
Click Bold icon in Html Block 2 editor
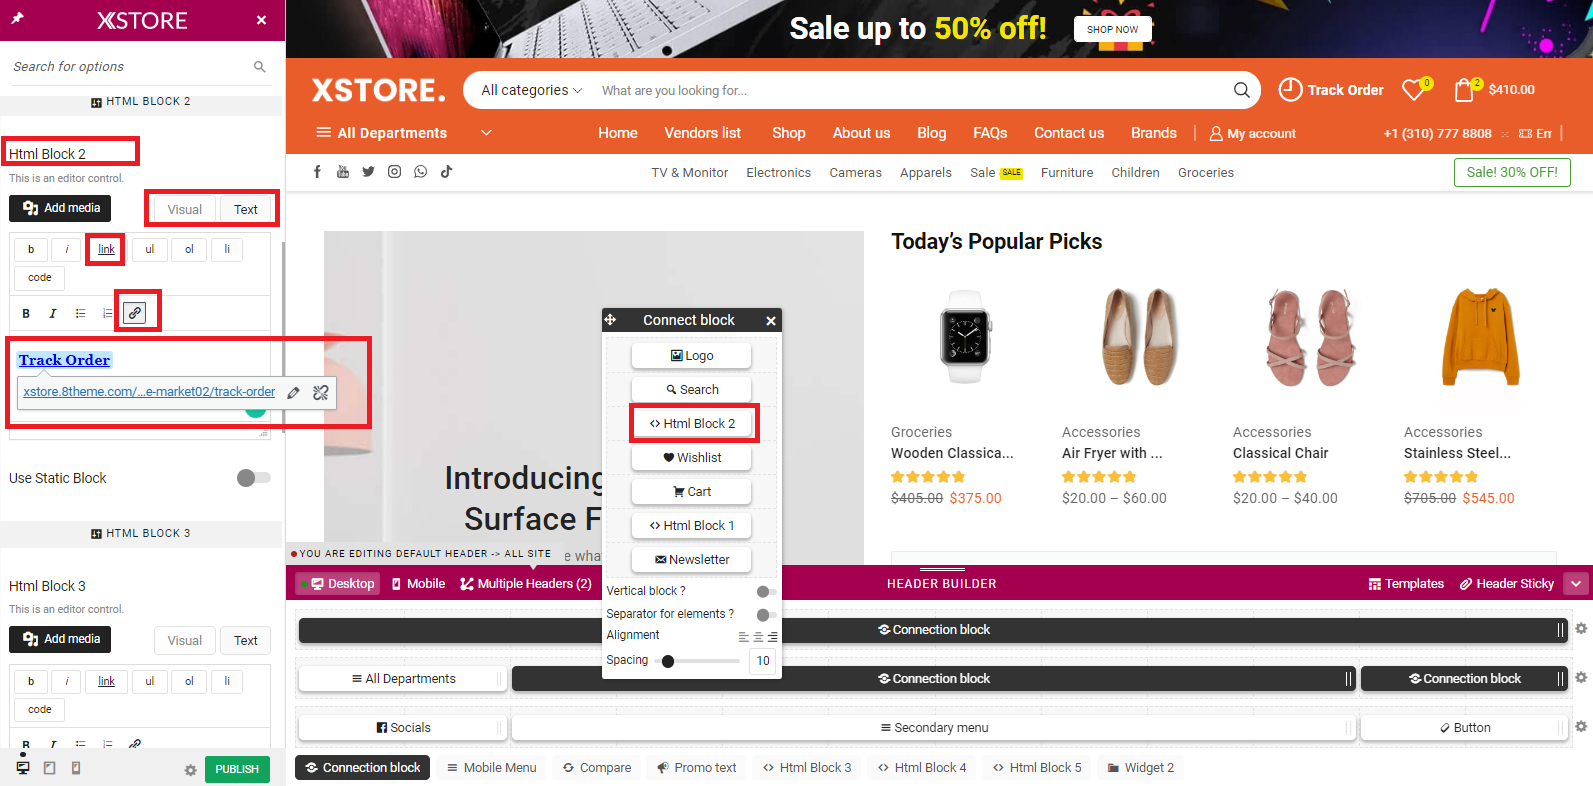[26, 313]
